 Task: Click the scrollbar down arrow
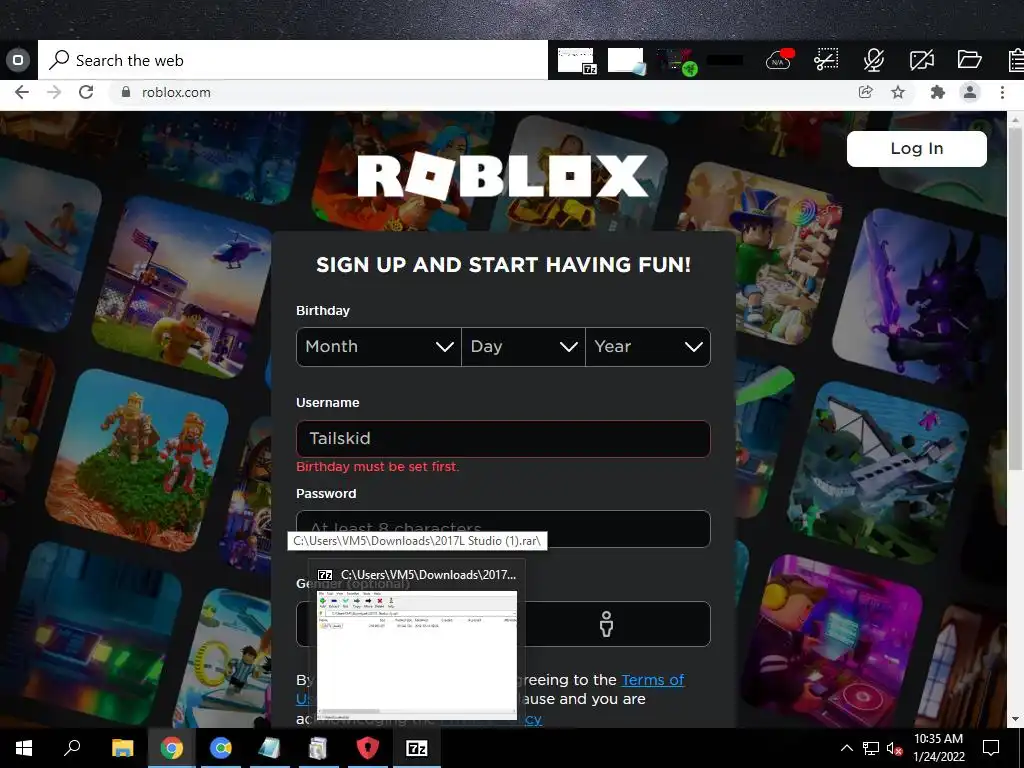click(1015, 720)
